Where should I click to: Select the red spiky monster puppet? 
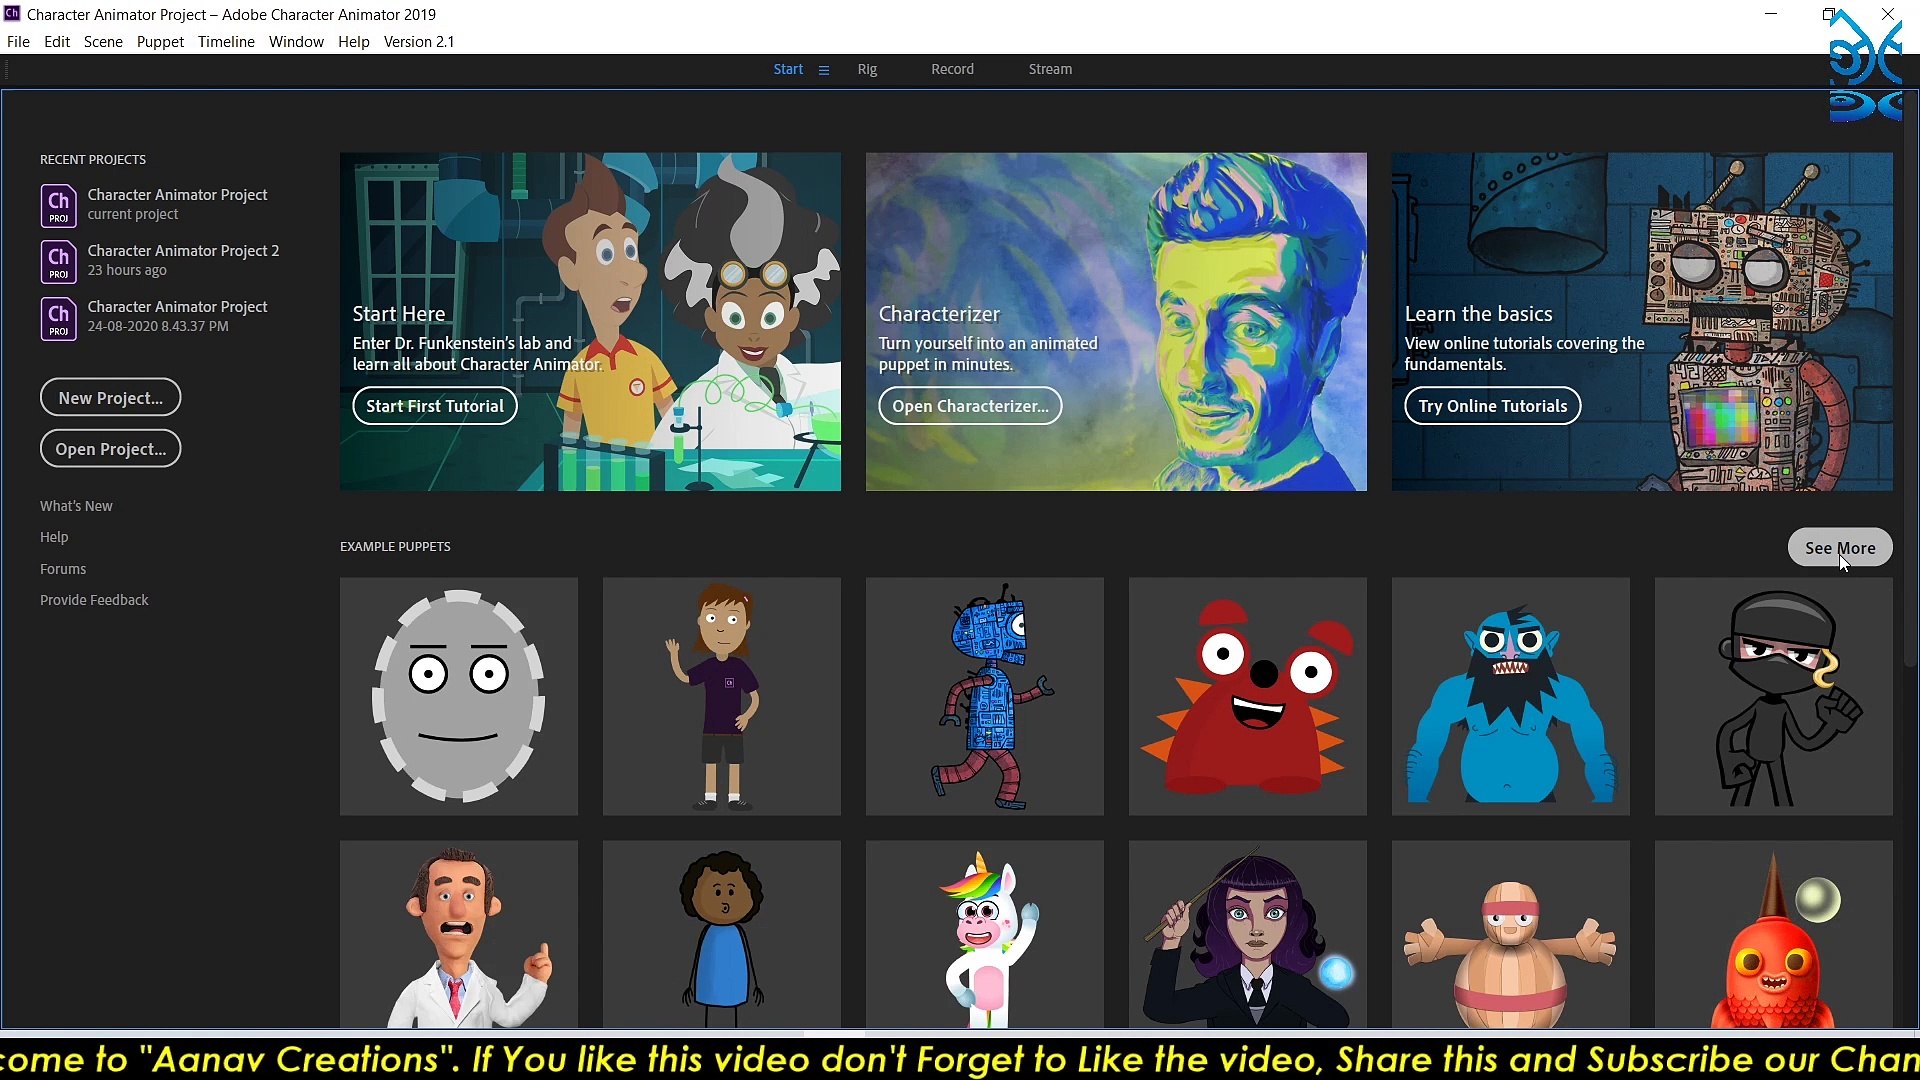tap(1247, 696)
